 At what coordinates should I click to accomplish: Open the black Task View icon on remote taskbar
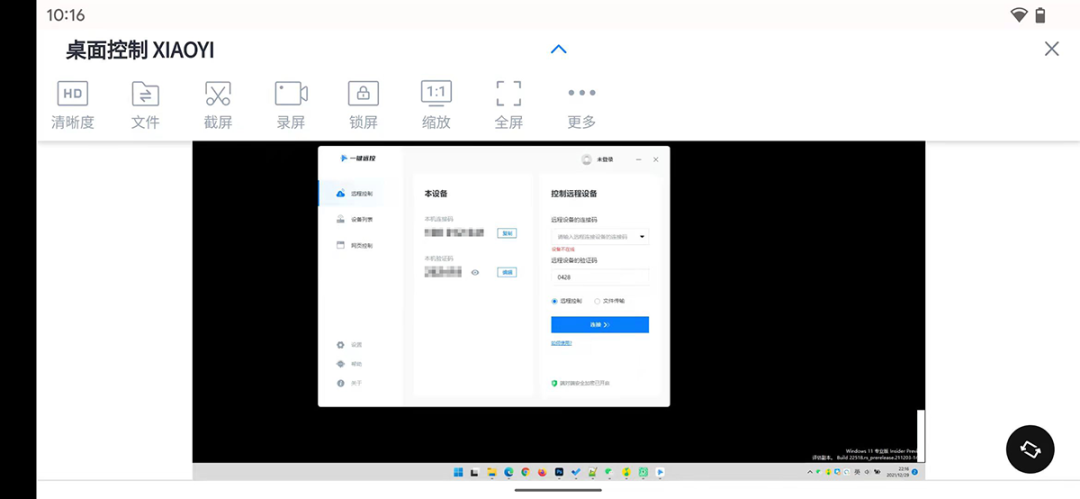coord(475,472)
